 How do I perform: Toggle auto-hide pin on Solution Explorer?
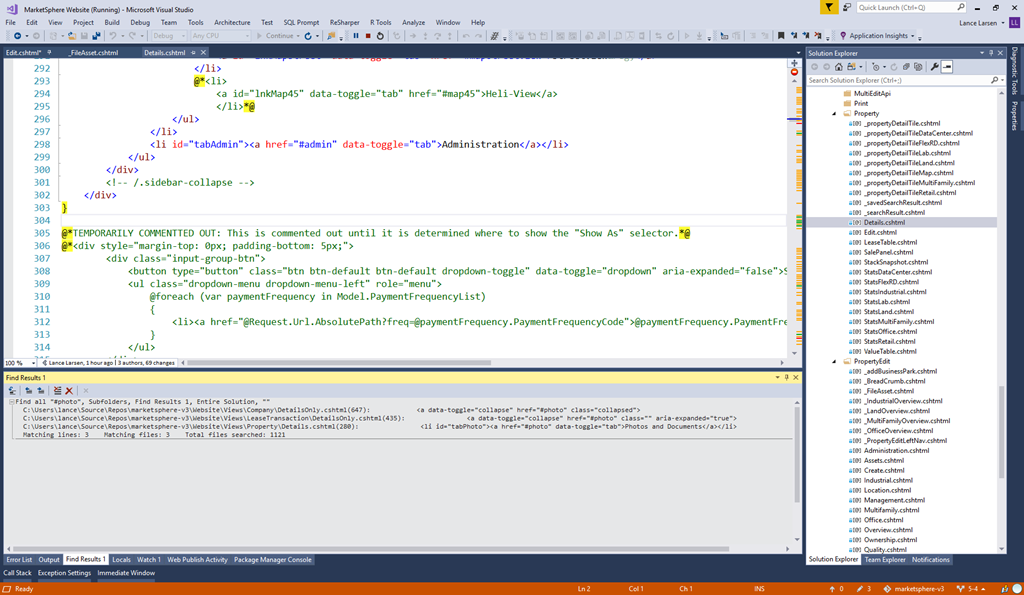click(x=991, y=53)
